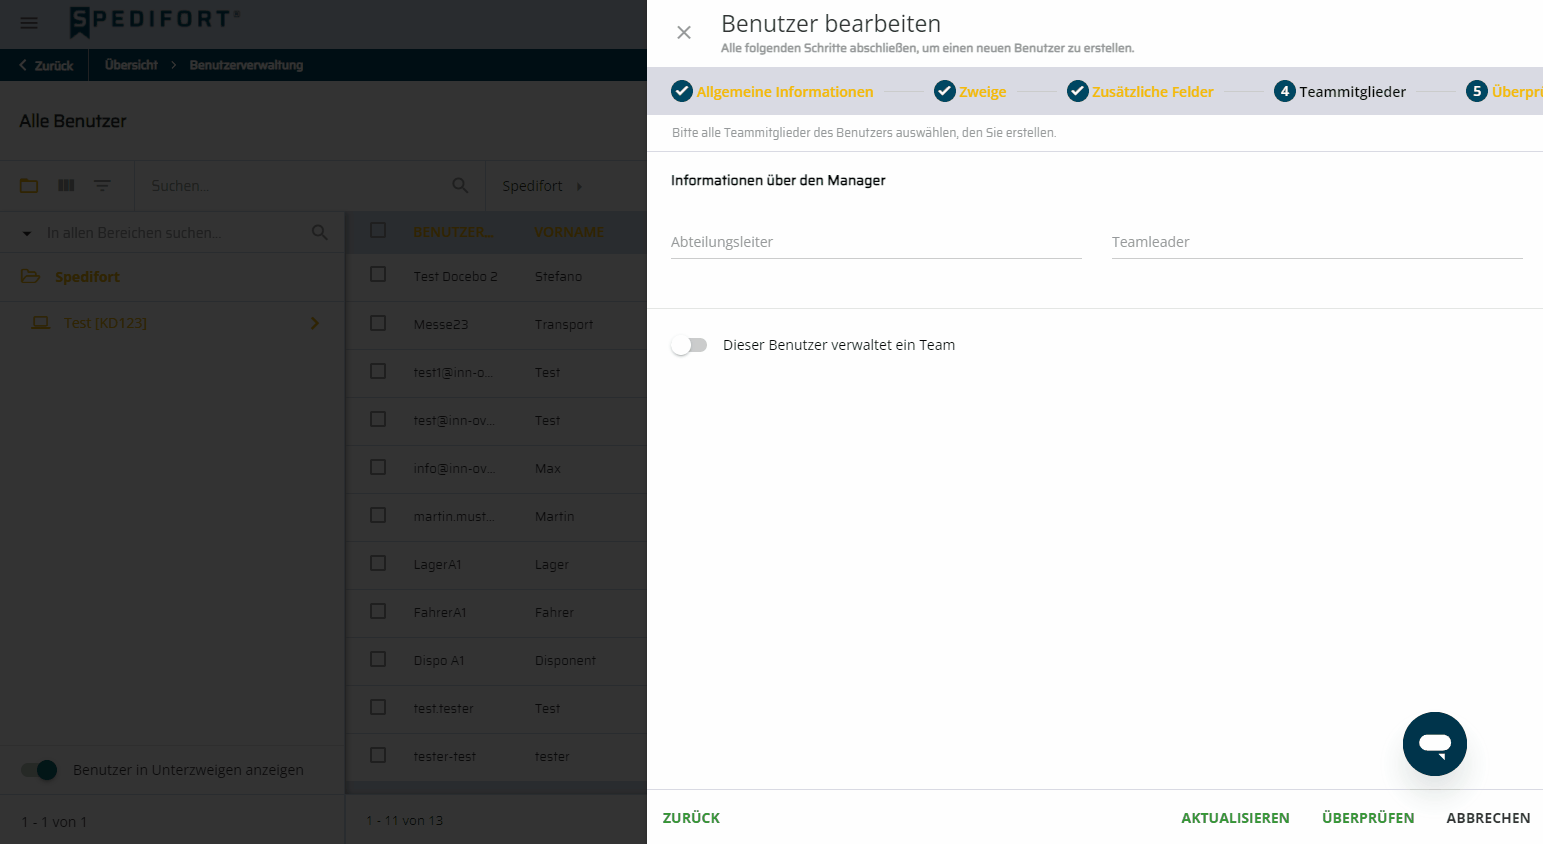The height and width of the screenshot is (844, 1543).
Task: Open the Übersicht breadcrumb link
Action: [x=131, y=65]
